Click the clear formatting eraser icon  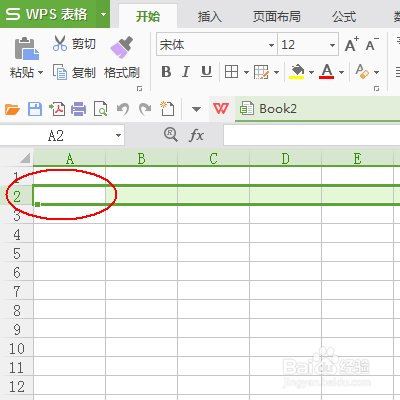point(362,71)
